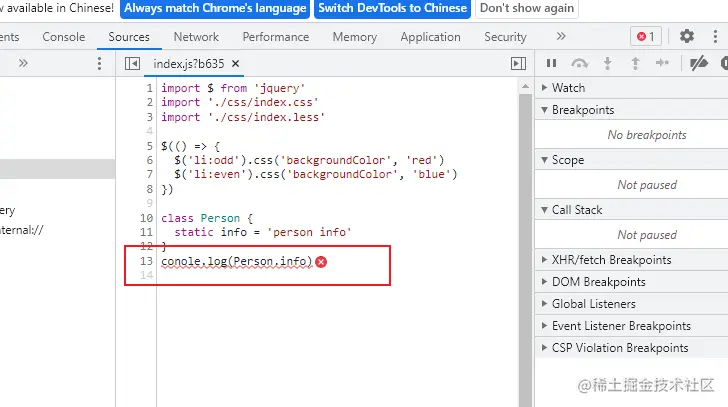Click "import $ from 'jquery'" line
Viewport: 728px width, 407px height.
tap(233, 88)
